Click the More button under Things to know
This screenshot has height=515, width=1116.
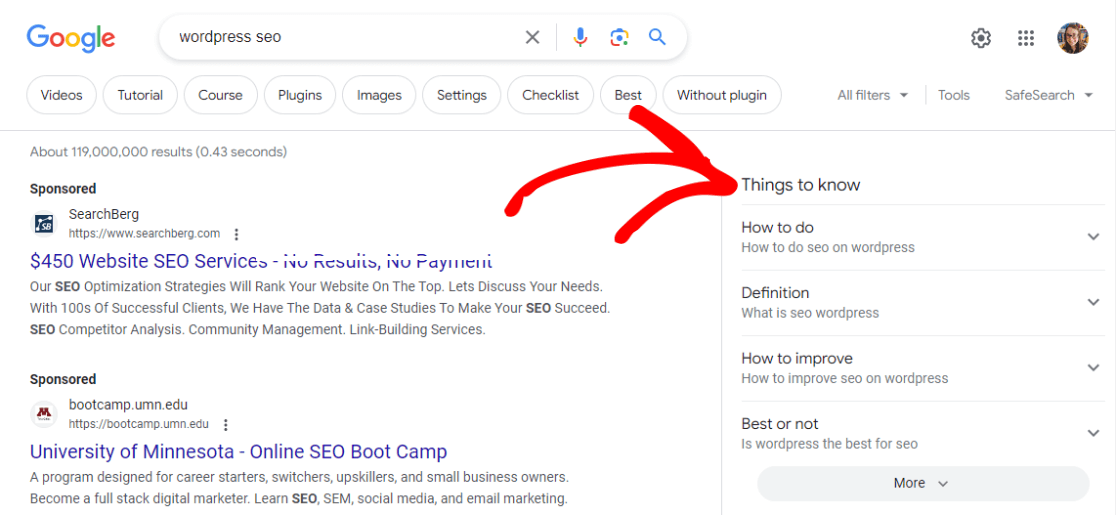tap(922, 483)
